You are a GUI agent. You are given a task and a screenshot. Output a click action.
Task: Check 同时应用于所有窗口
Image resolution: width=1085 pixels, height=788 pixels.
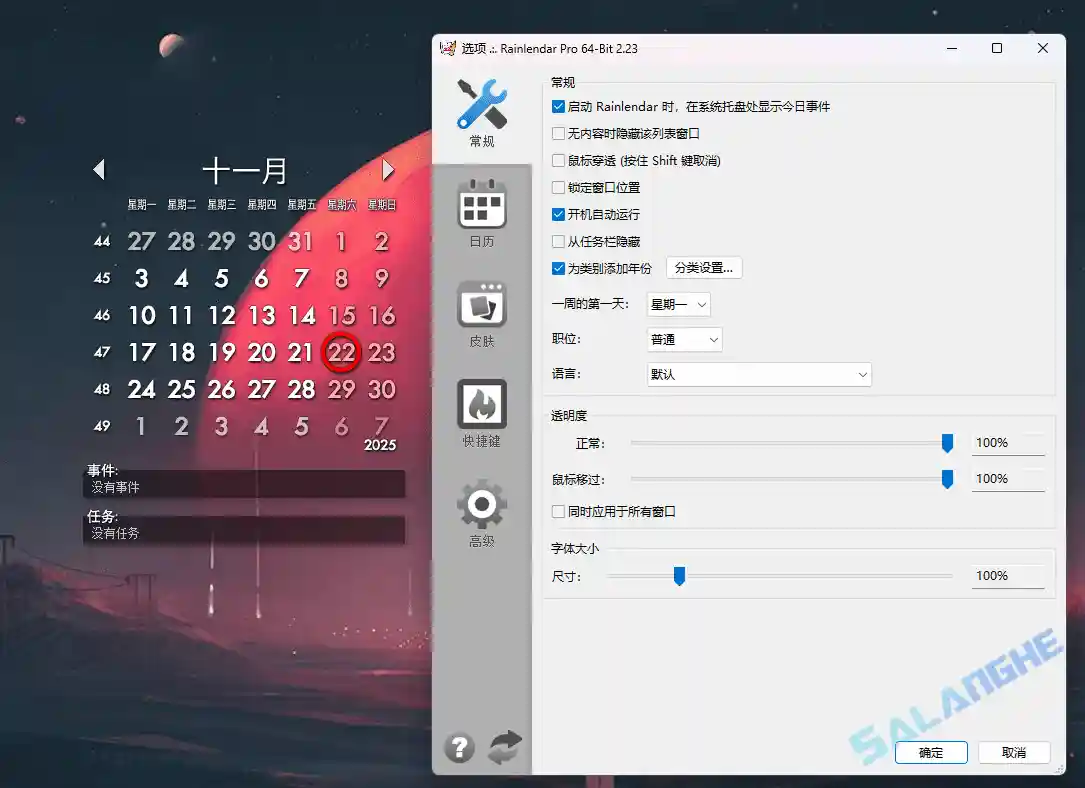[x=557, y=512]
